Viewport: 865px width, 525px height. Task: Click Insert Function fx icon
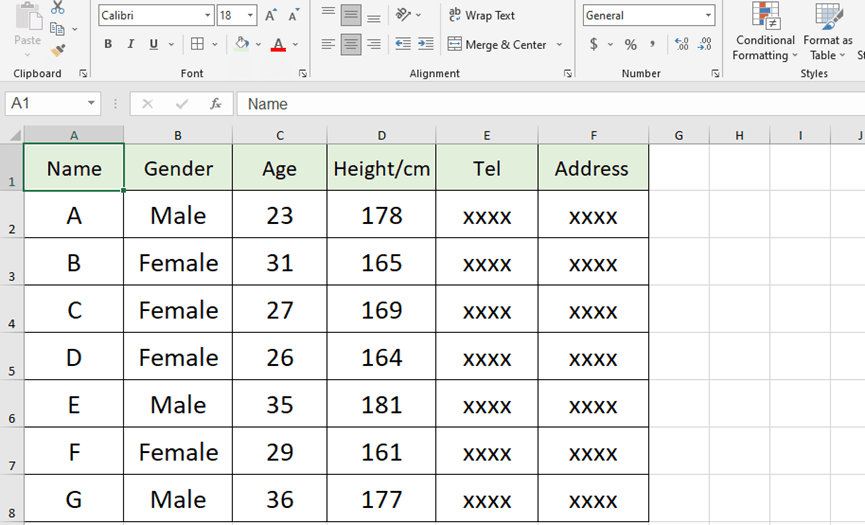[216, 104]
